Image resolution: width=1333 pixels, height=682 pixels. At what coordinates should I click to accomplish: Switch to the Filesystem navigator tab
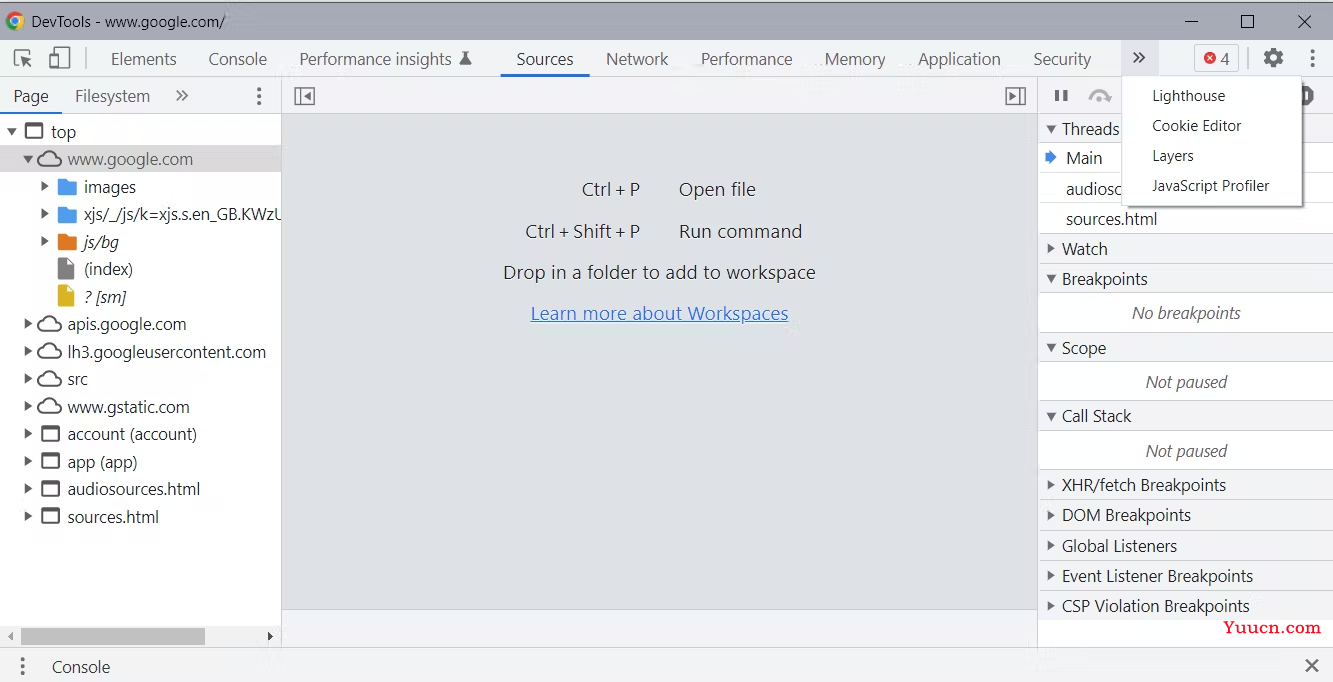click(x=113, y=96)
